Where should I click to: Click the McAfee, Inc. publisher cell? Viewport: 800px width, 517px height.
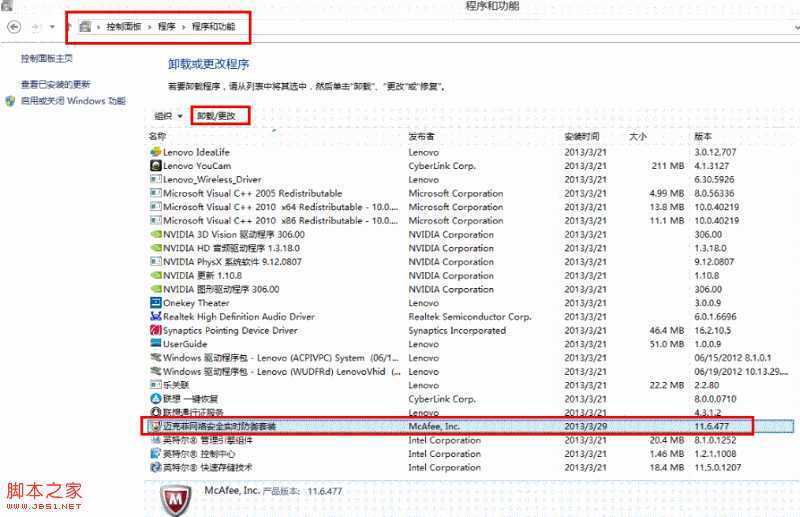coord(434,426)
